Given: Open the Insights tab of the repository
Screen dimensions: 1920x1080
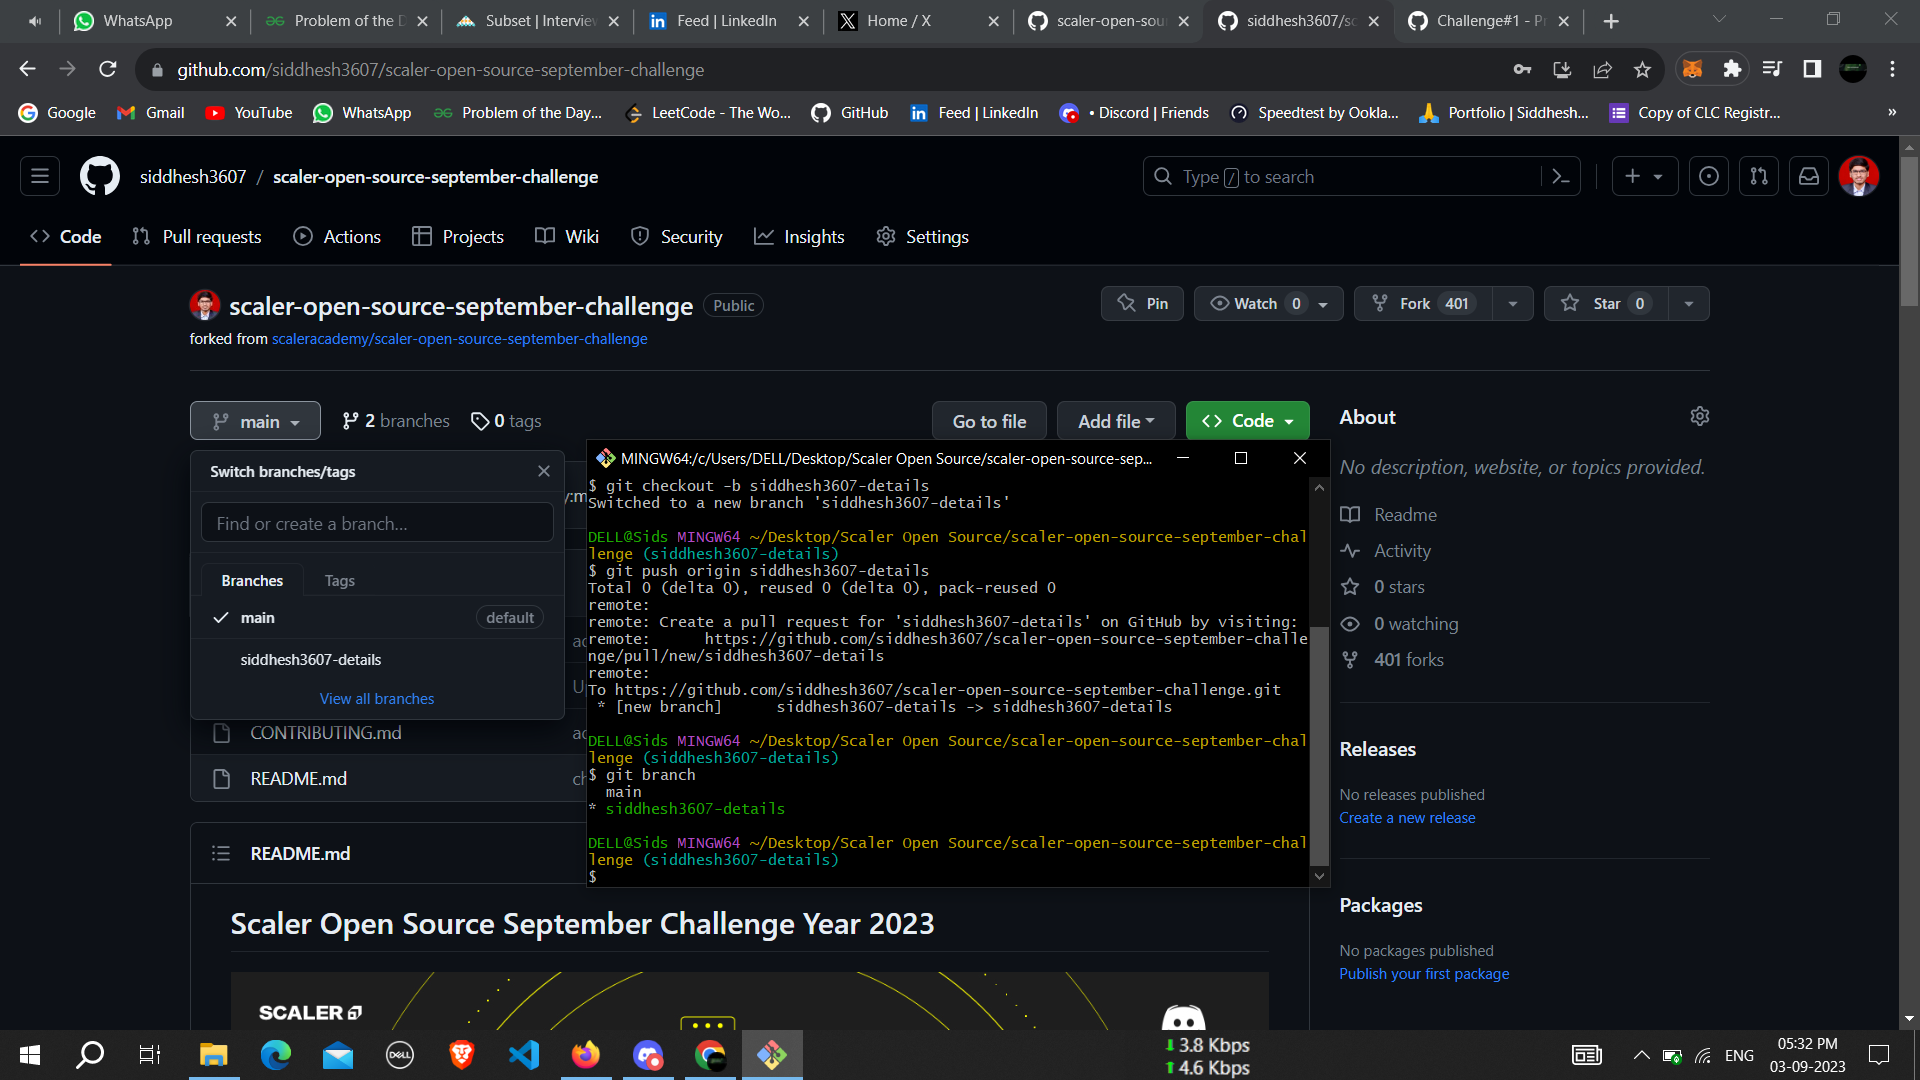Looking at the screenshot, I should (x=799, y=236).
